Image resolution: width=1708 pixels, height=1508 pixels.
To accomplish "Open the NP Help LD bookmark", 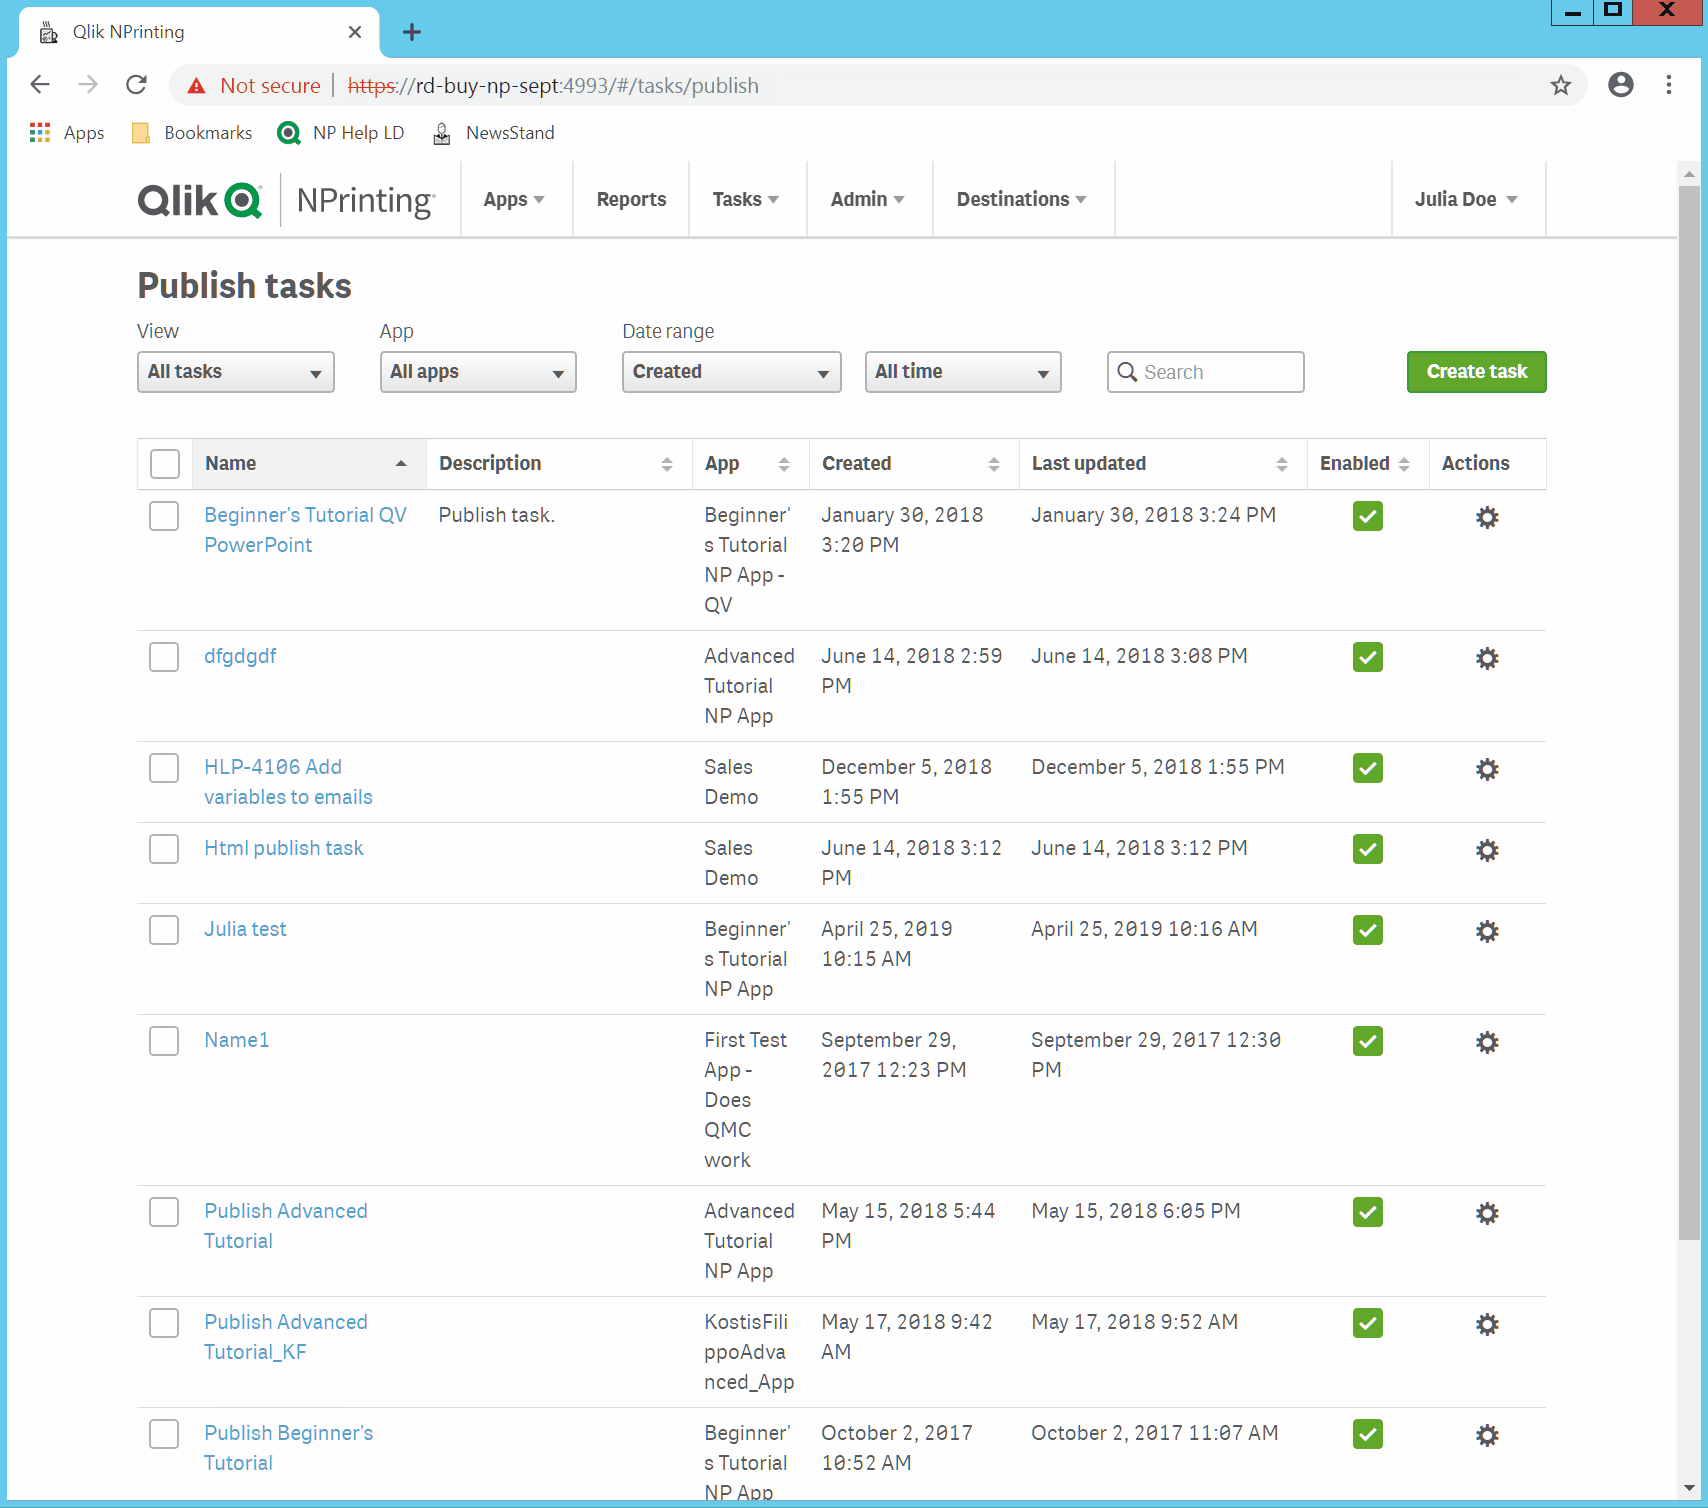I will tap(341, 133).
